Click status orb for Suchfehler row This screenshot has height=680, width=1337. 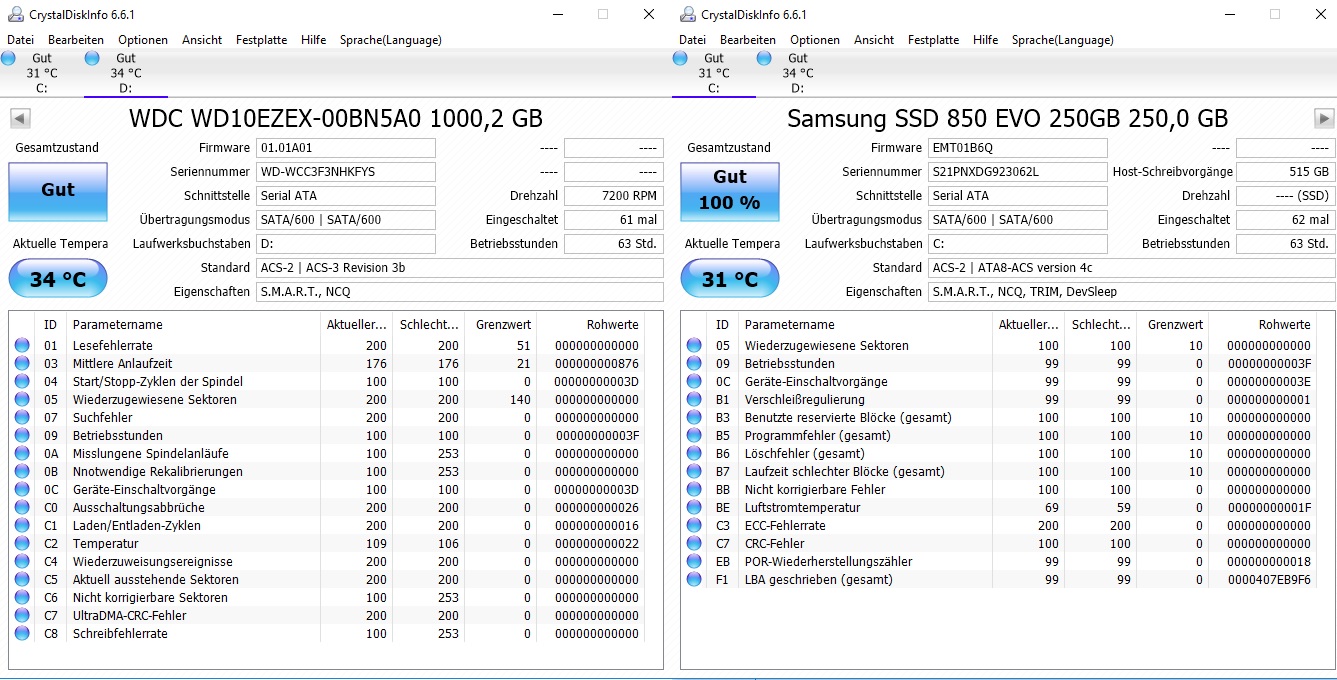[22, 418]
